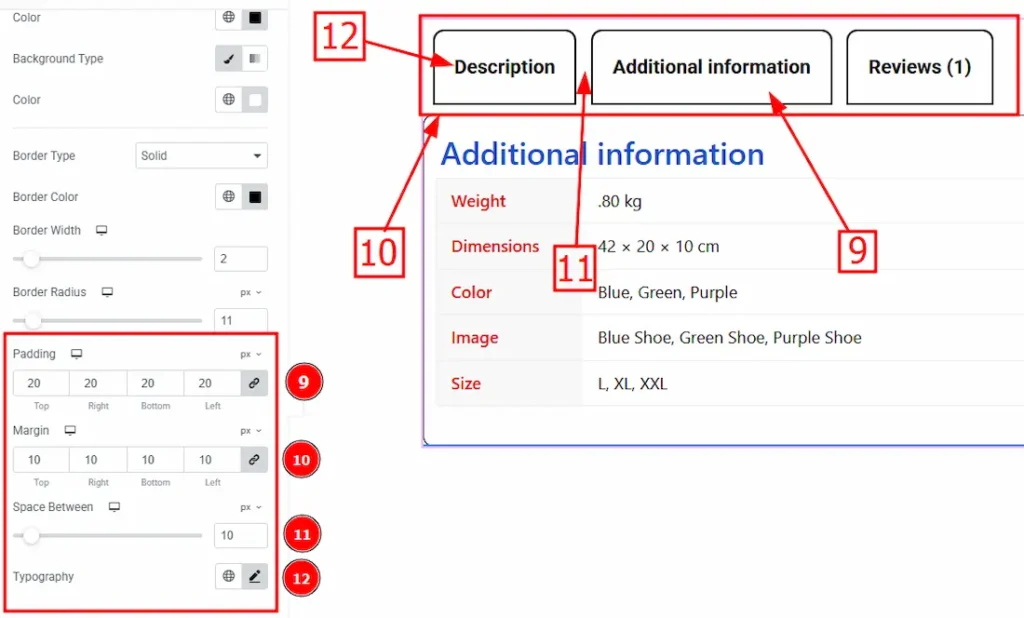This screenshot has height=618, width=1024.
Task: Open px unit selector for Padding
Action: click(x=251, y=355)
